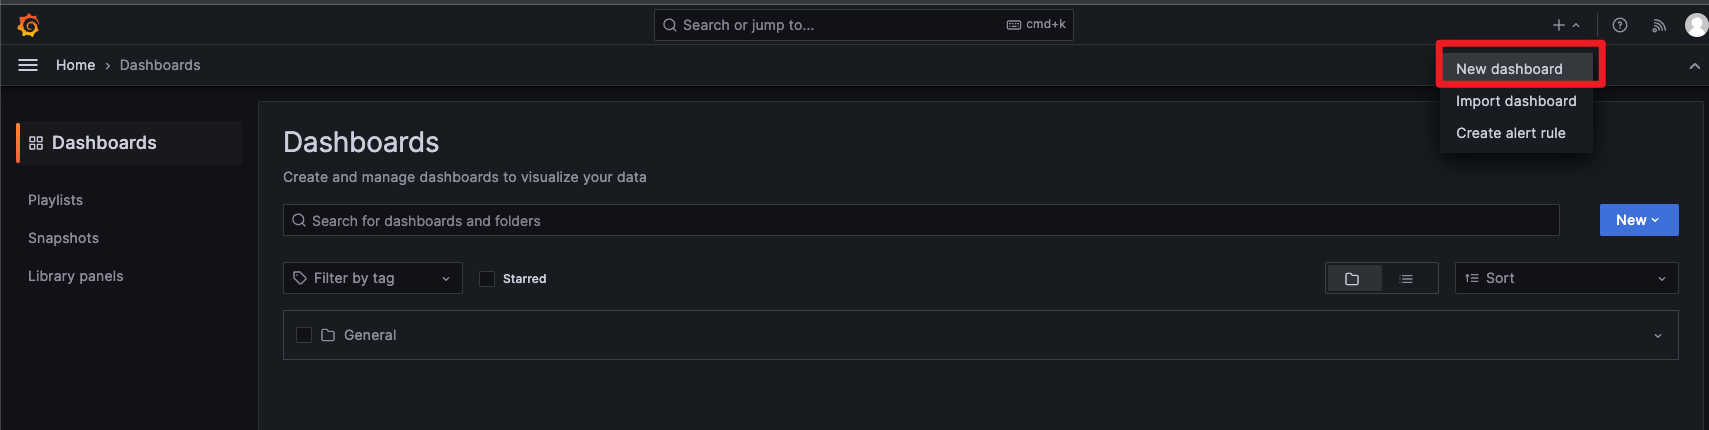
Task: Click the Grafana logo icon
Action: [x=29, y=25]
